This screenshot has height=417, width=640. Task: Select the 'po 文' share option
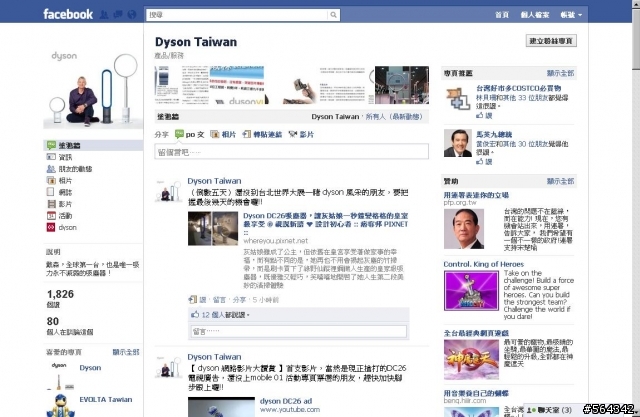[190, 134]
